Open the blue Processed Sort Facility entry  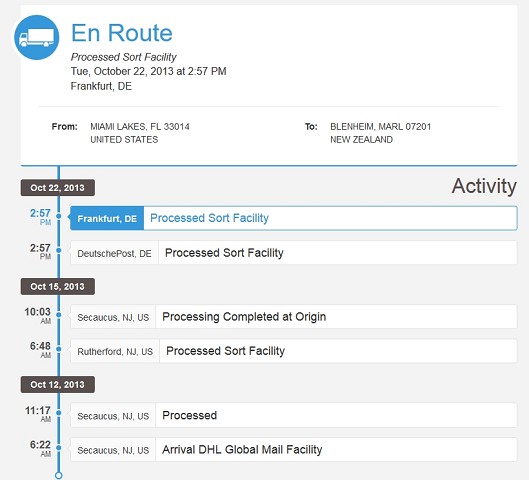pyautogui.click(x=330, y=218)
